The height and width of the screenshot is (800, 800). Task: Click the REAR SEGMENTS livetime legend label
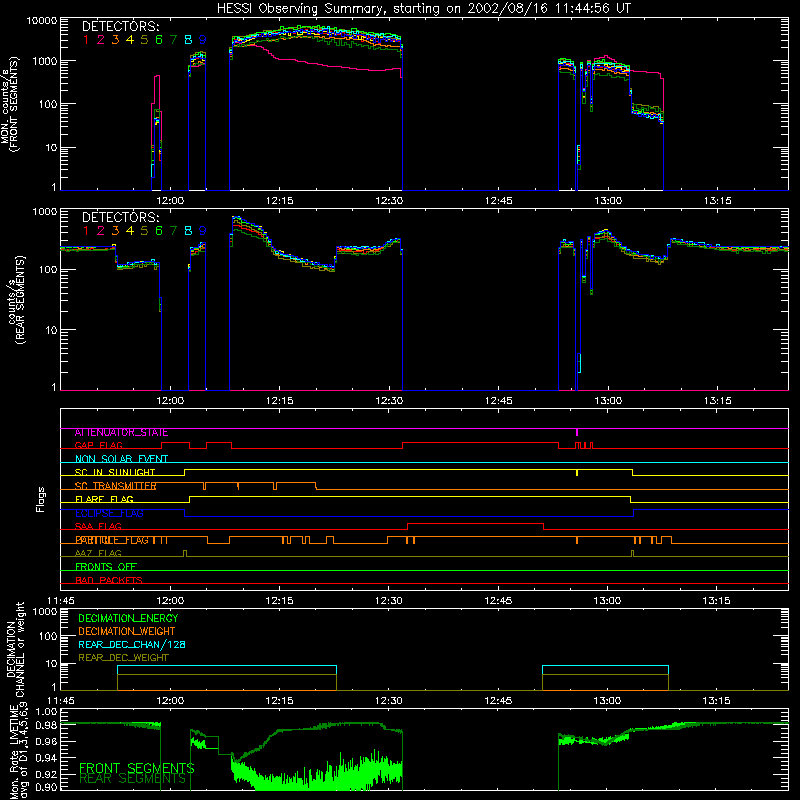pyautogui.click(x=133, y=779)
